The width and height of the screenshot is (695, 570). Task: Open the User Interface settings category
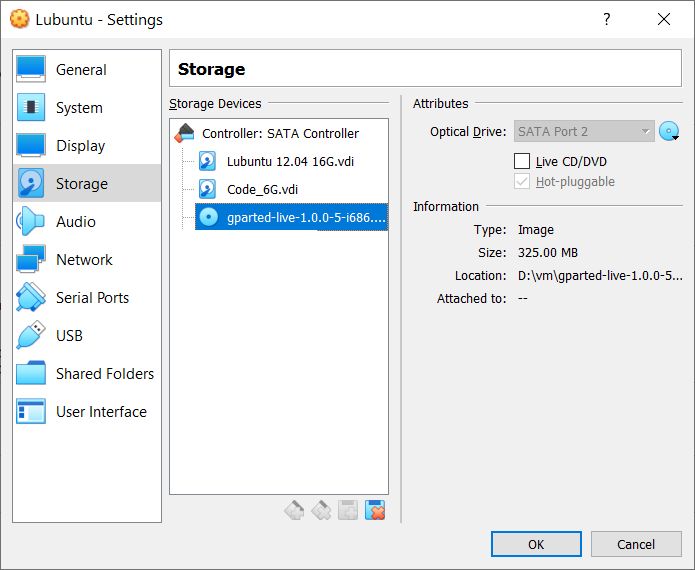click(87, 412)
